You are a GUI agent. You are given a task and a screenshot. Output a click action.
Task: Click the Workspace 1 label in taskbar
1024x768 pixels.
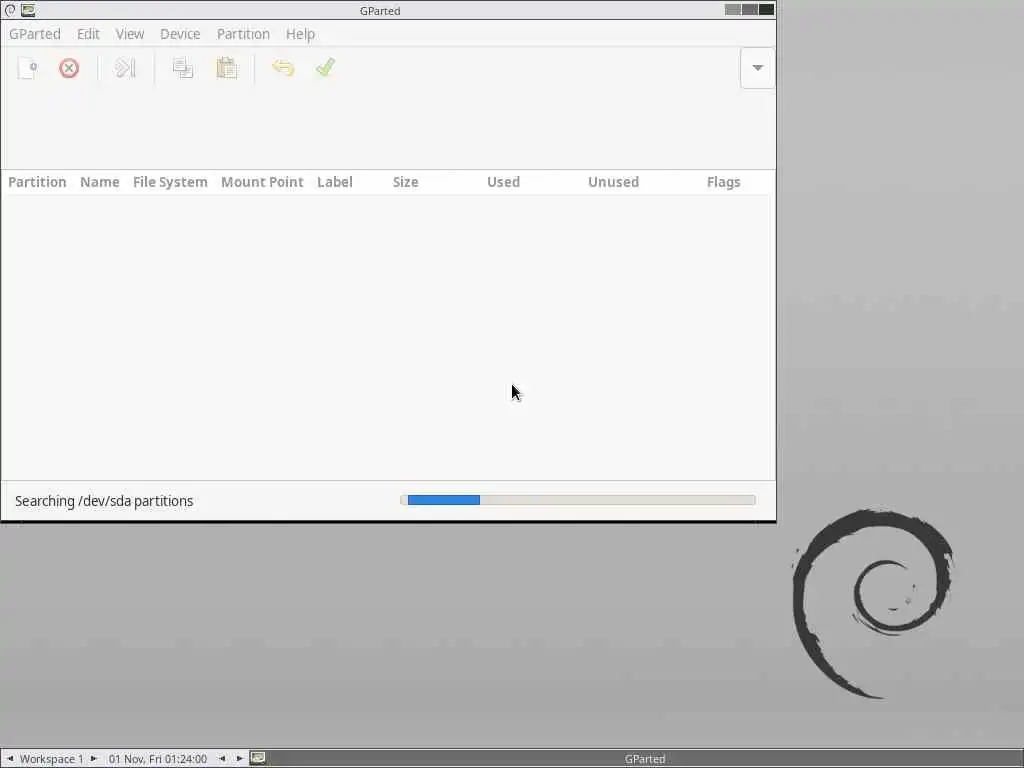point(52,759)
